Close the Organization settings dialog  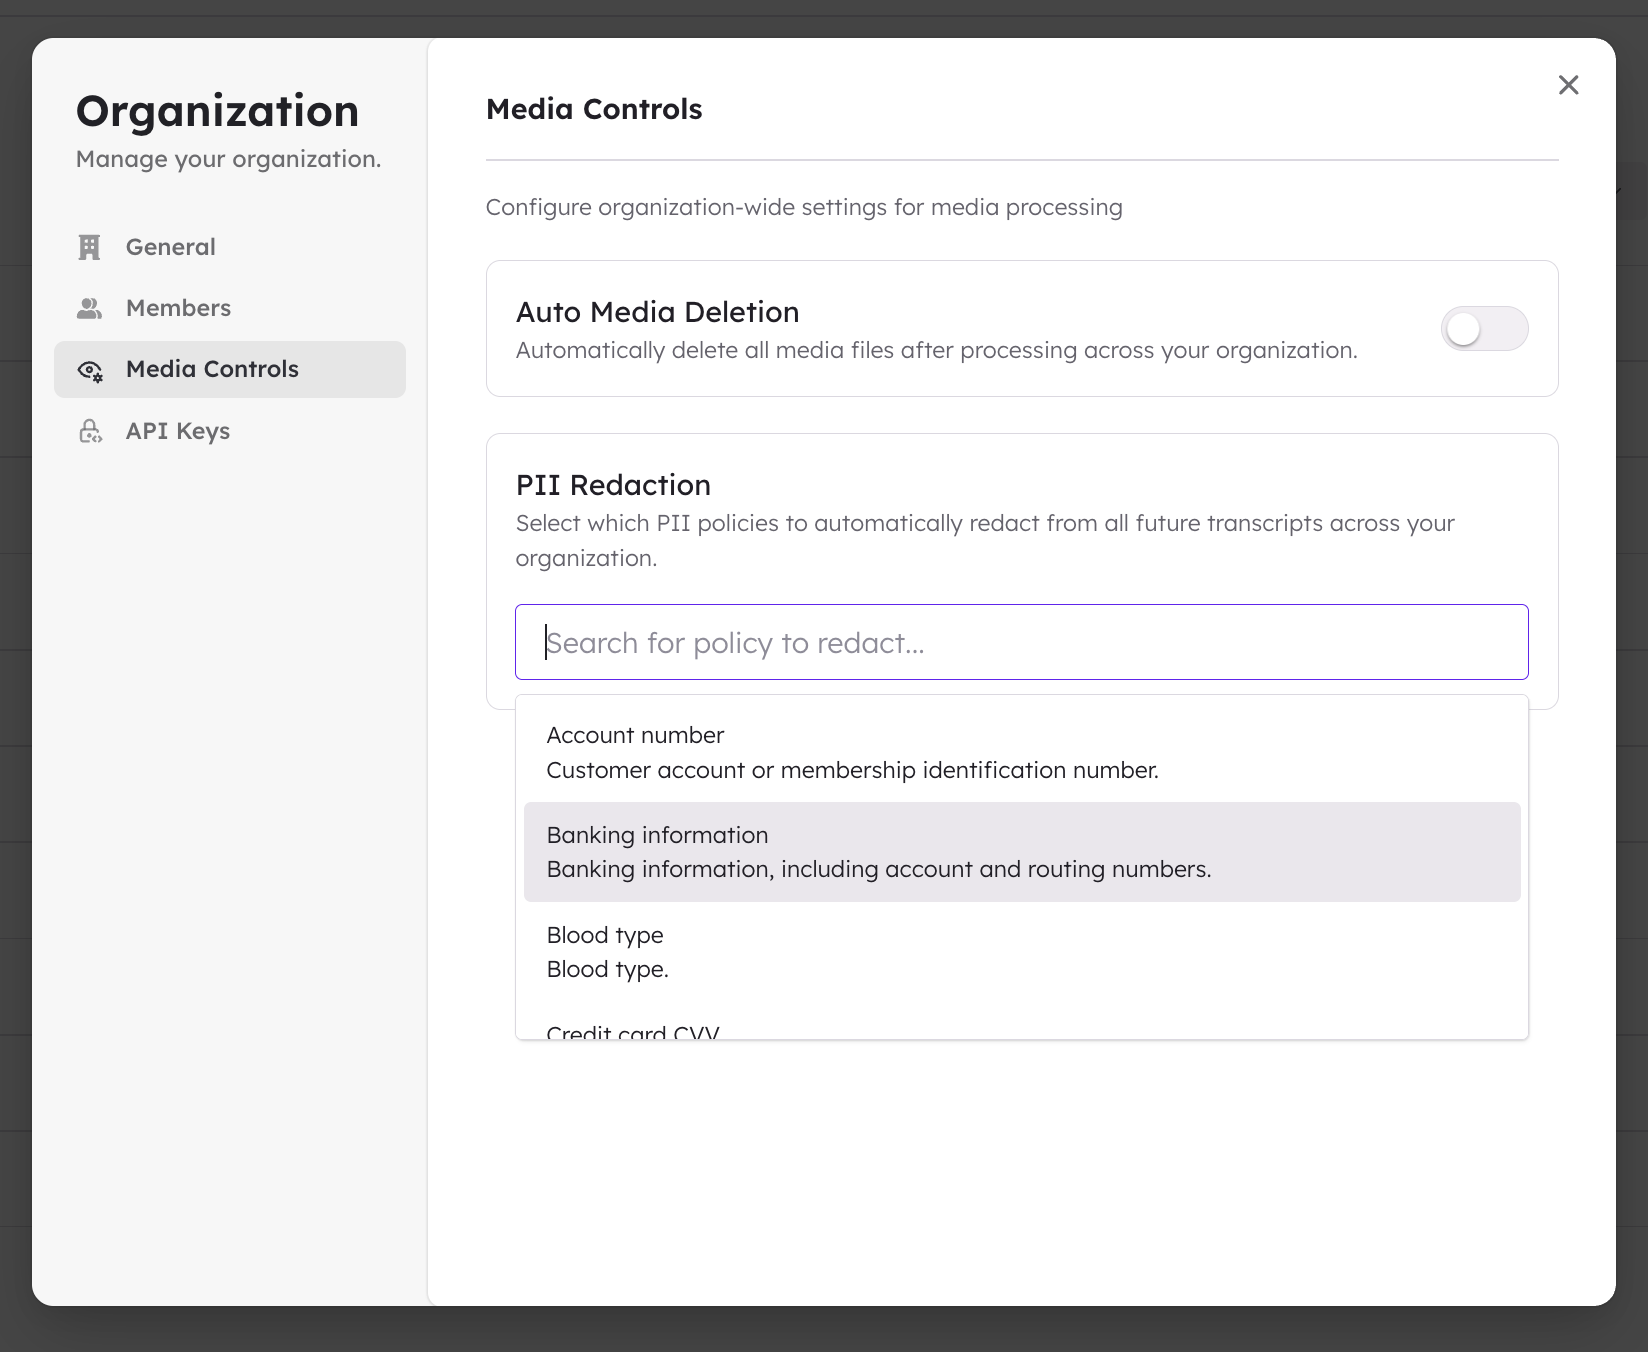point(1568,85)
